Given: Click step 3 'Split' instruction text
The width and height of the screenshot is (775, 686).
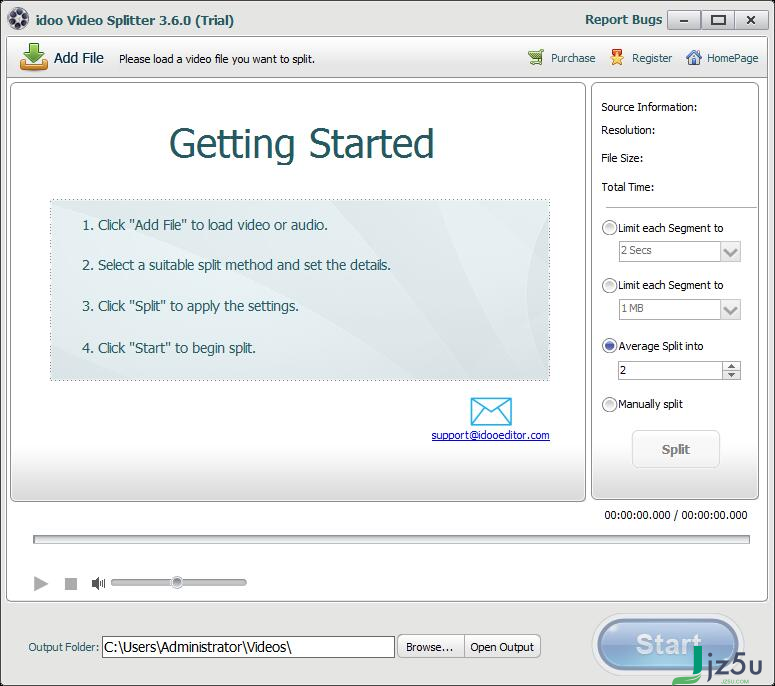Looking at the screenshot, I should point(190,306).
